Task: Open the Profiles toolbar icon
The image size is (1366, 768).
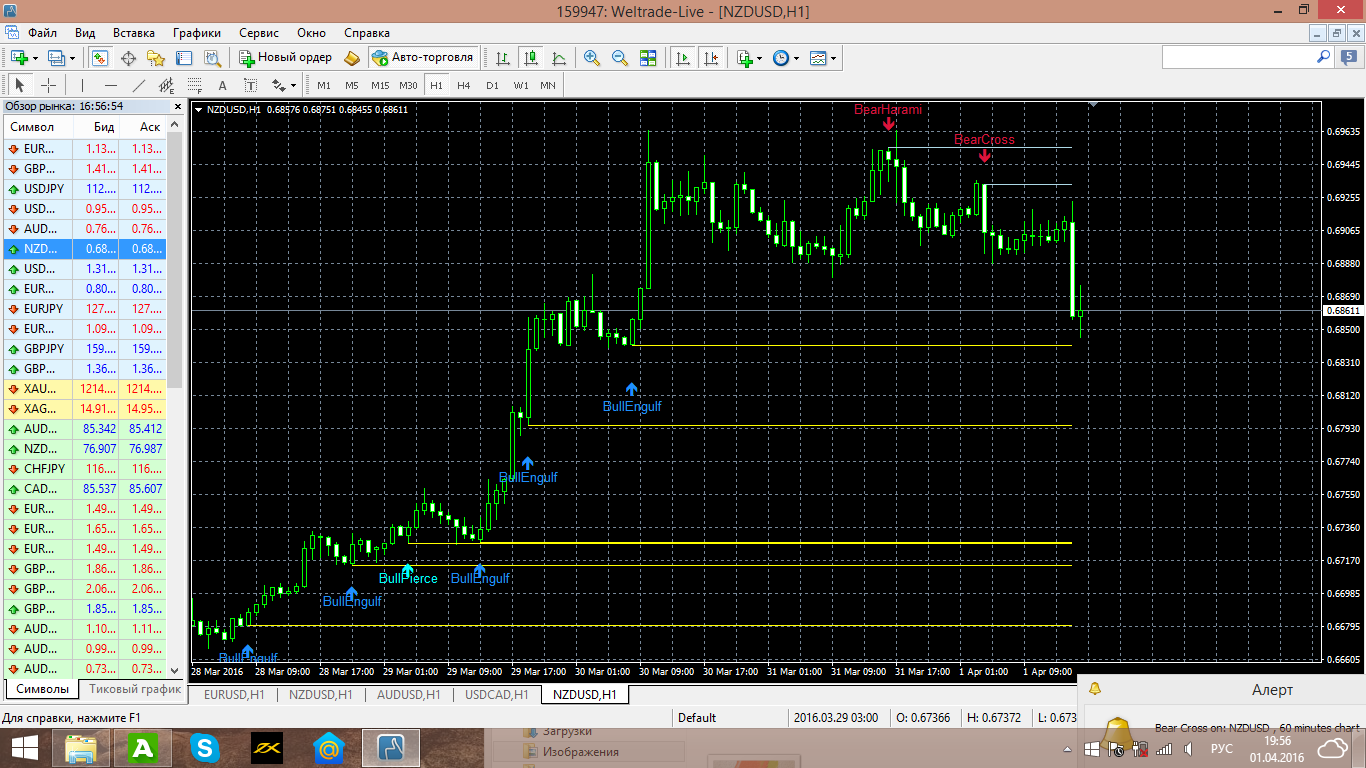Action: [x=56, y=58]
